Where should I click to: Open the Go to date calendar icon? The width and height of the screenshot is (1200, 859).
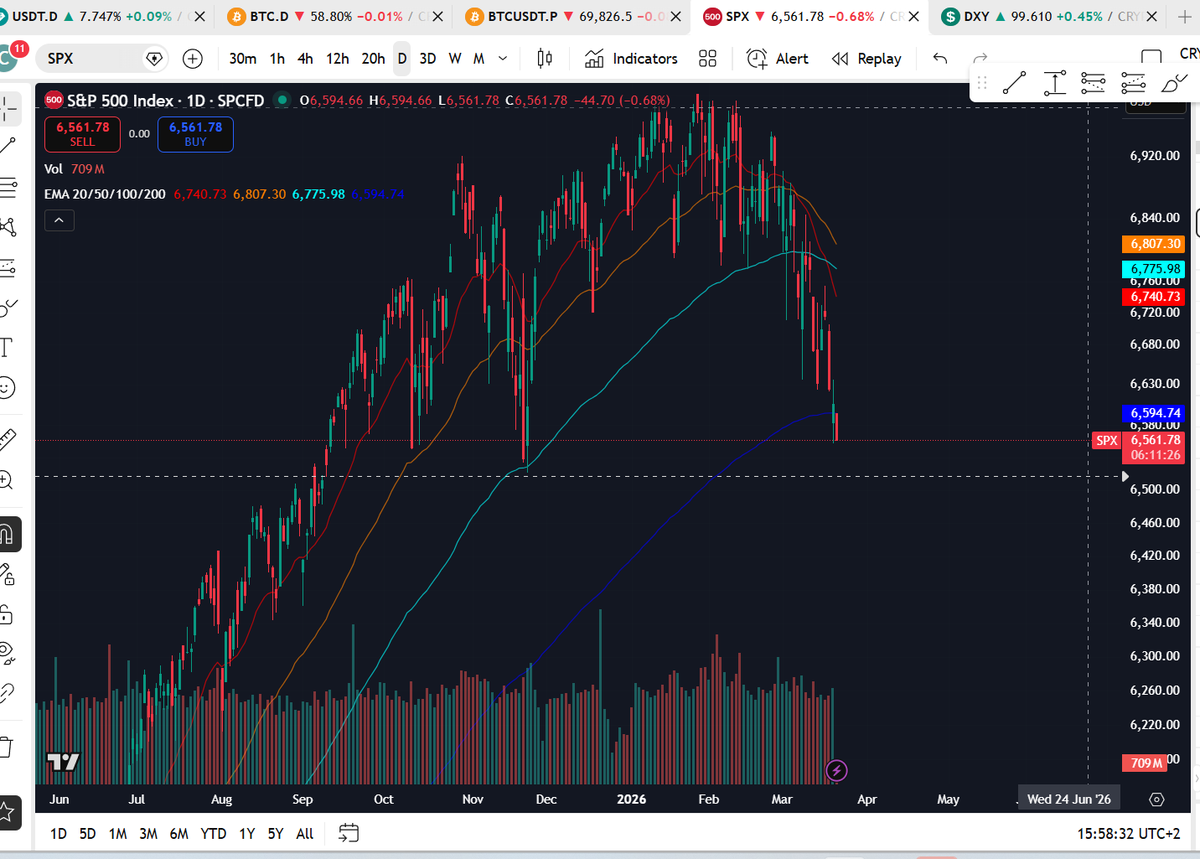(x=349, y=832)
